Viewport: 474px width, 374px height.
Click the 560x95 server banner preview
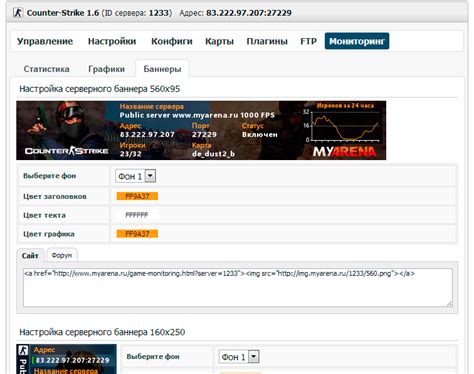click(x=201, y=130)
